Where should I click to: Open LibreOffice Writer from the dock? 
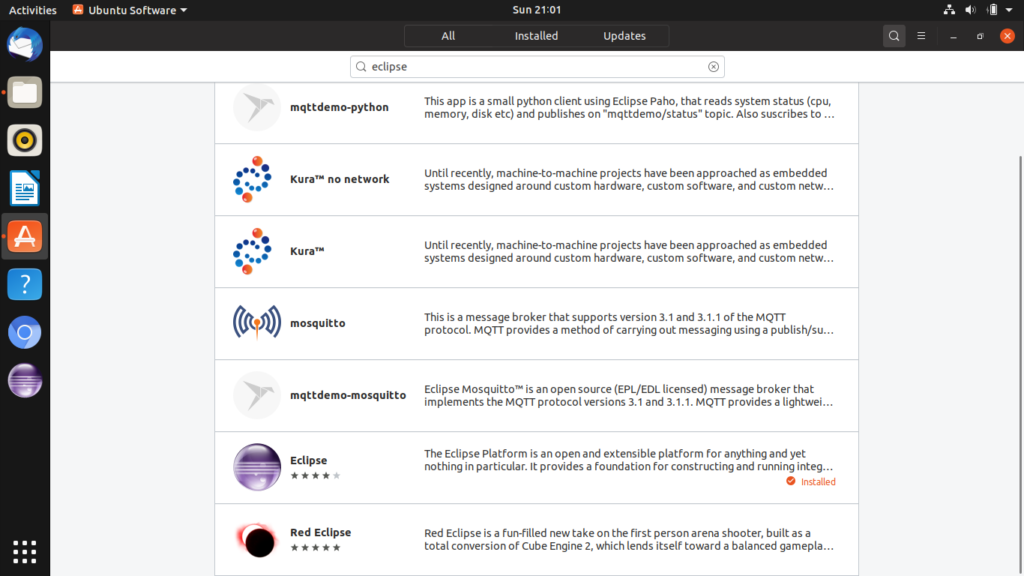(x=25, y=188)
